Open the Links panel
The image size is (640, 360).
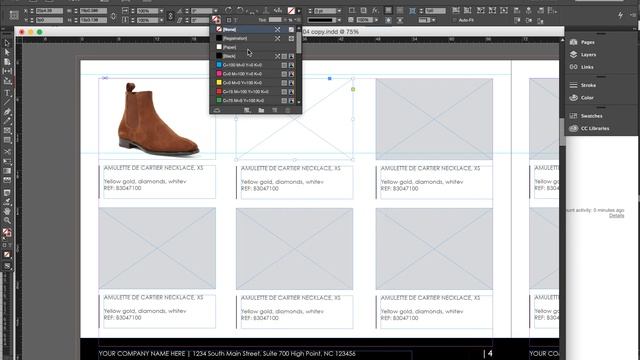tap(582, 67)
